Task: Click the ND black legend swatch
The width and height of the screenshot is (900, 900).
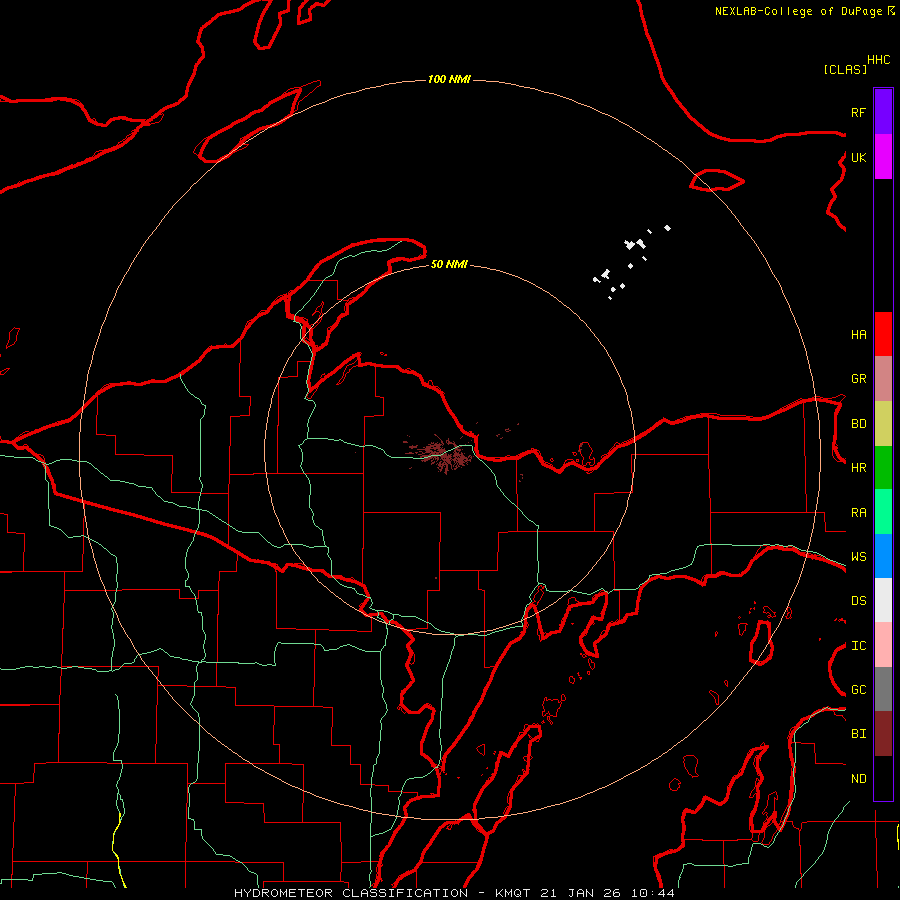Action: coord(883,778)
